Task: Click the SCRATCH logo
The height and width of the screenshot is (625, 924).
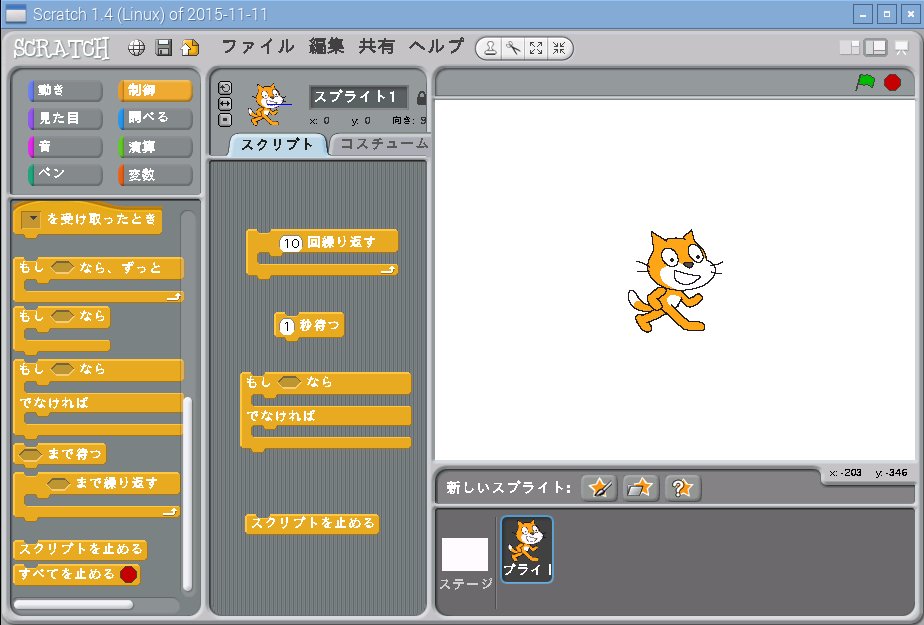Action: pos(61,48)
